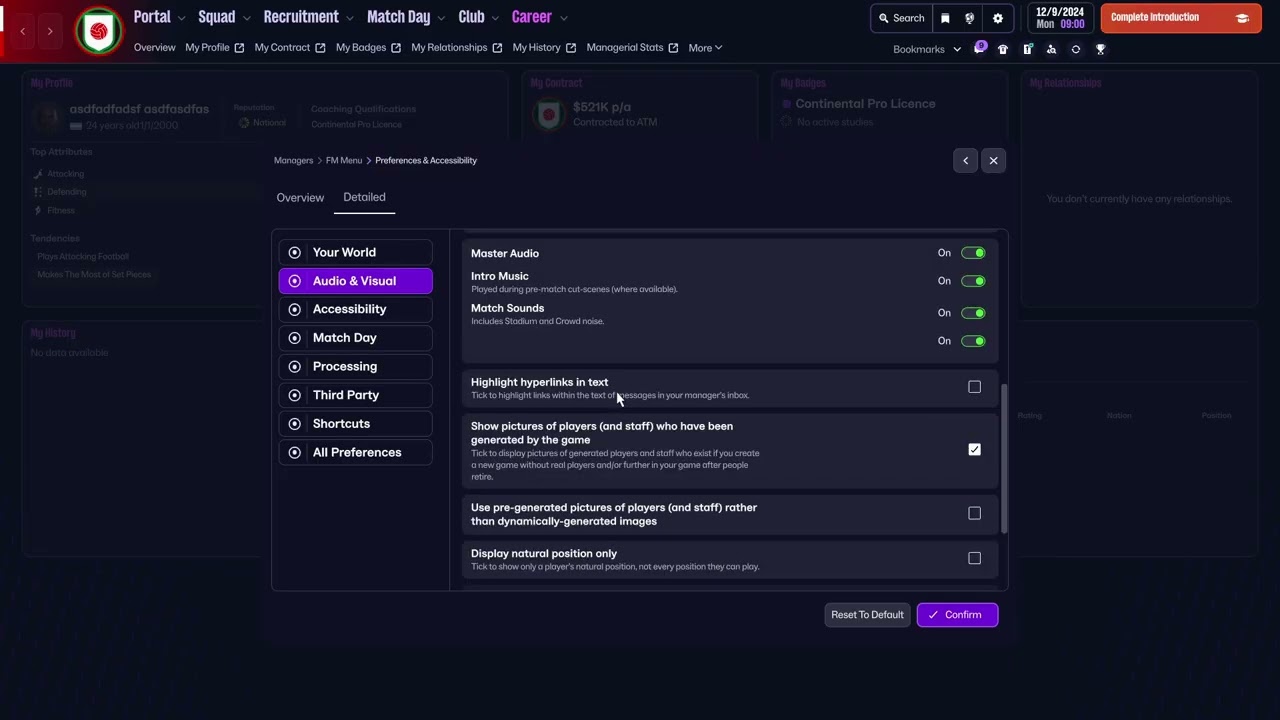Click the bookmark icon next to Search
The height and width of the screenshot is (720, 1280).
point(945,18)
